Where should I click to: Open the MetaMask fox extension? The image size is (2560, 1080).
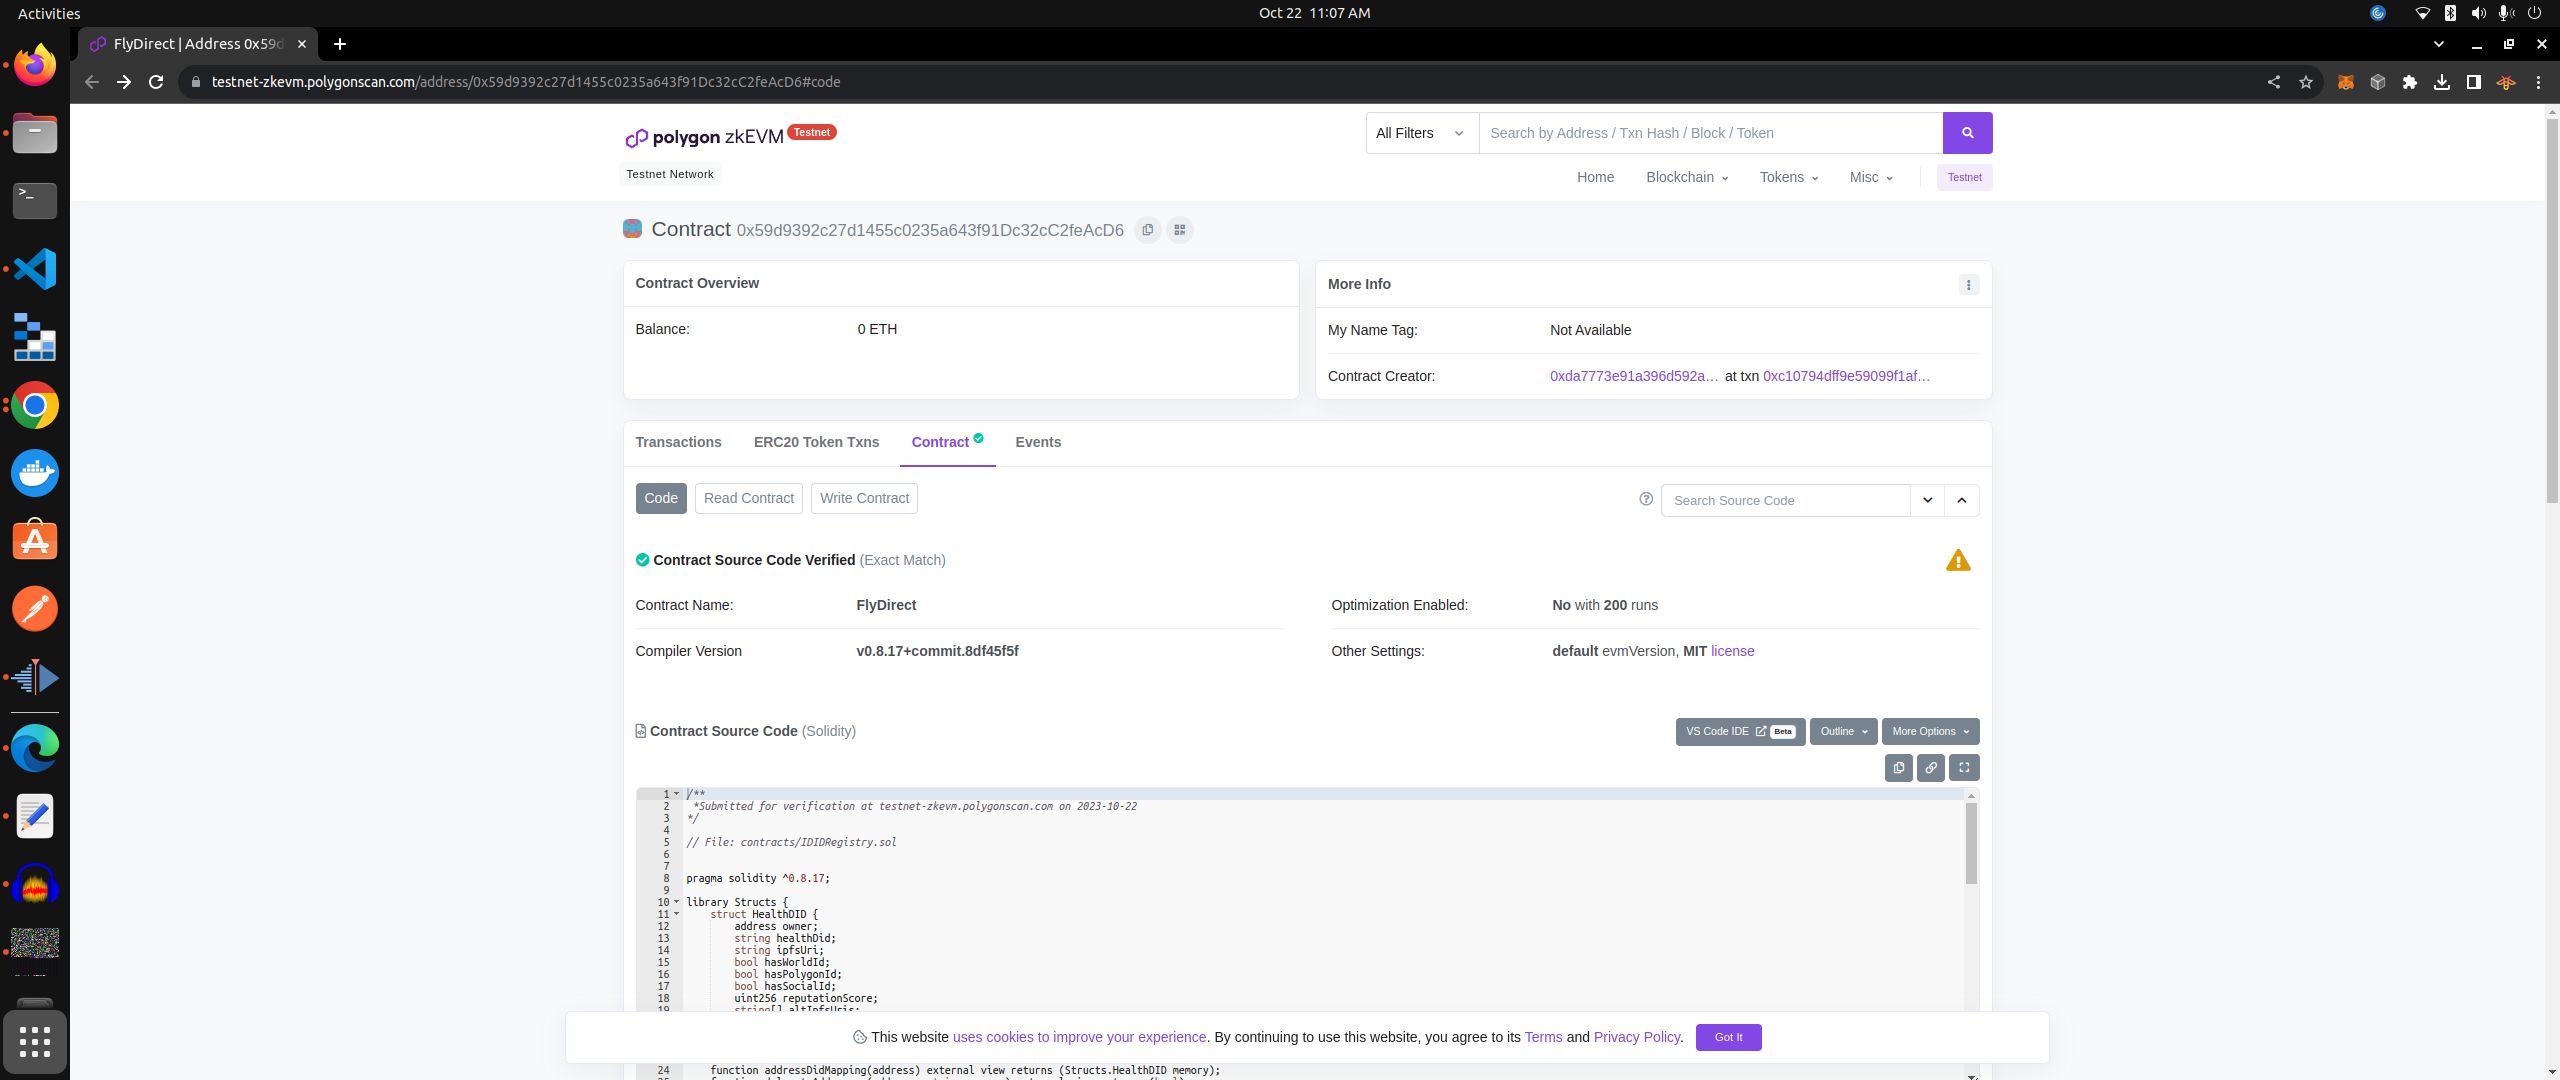click(2345, 82)
